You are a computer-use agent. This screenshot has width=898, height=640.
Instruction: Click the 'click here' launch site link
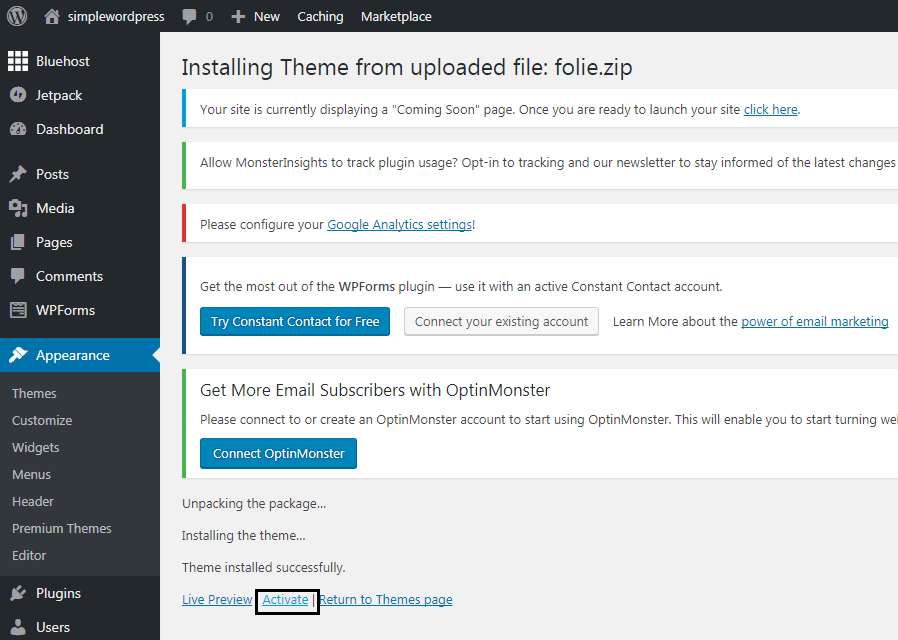point(770,109)
